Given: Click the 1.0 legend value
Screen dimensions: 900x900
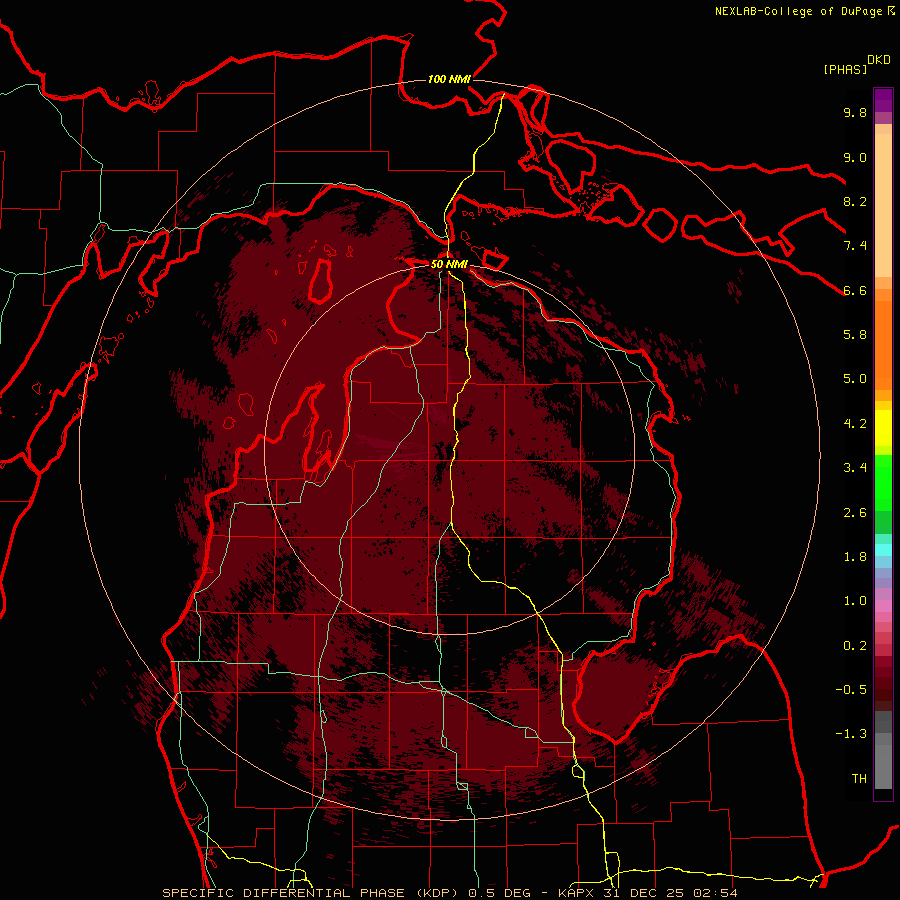Looking at the screenshot, I should click(855, 601).
